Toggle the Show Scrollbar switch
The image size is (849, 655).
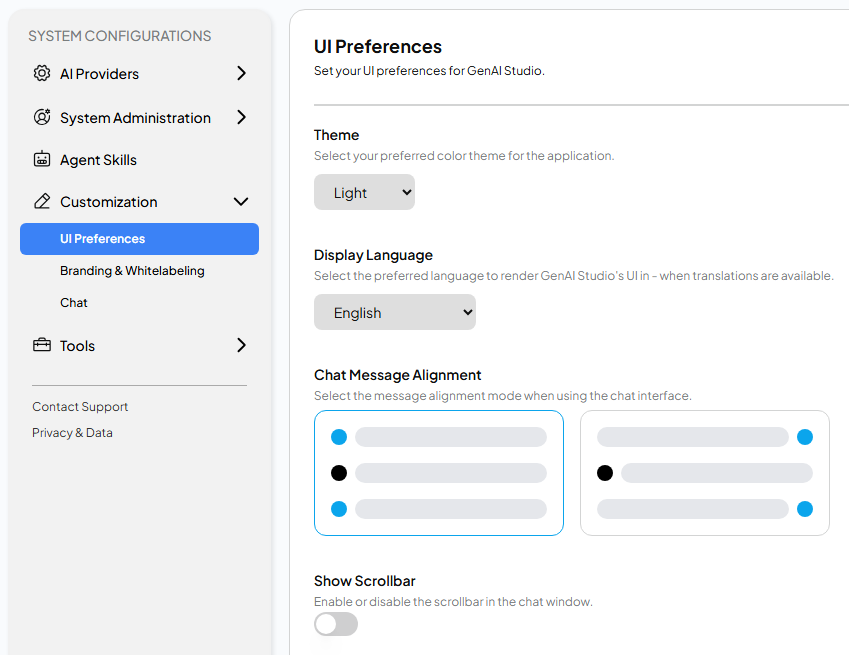(x=336, y=624)
